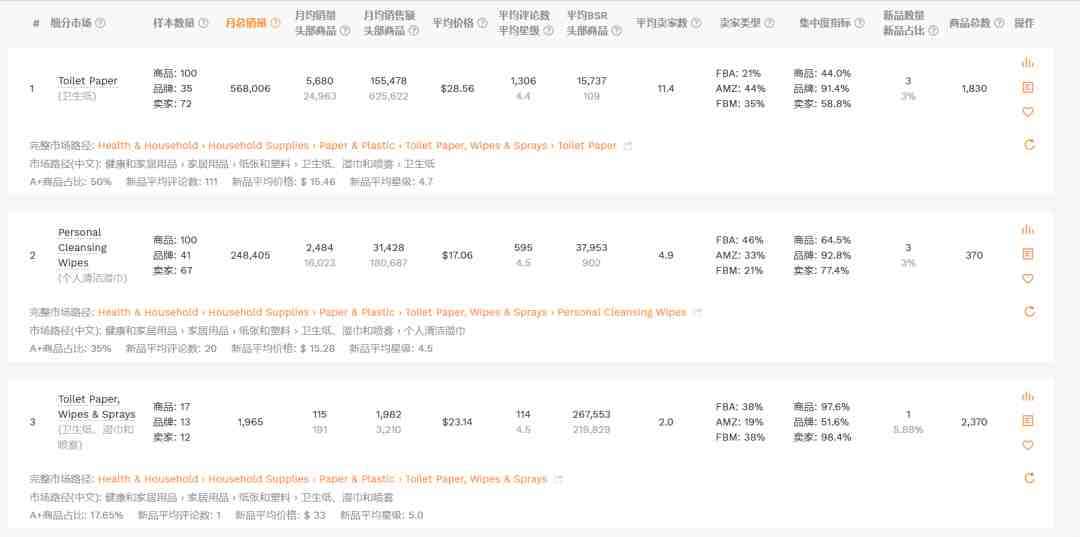Open Household Supplies link in row 2 path
Image resolution: width=1080 pixels, height=537 pixels.
click(259, 312)
